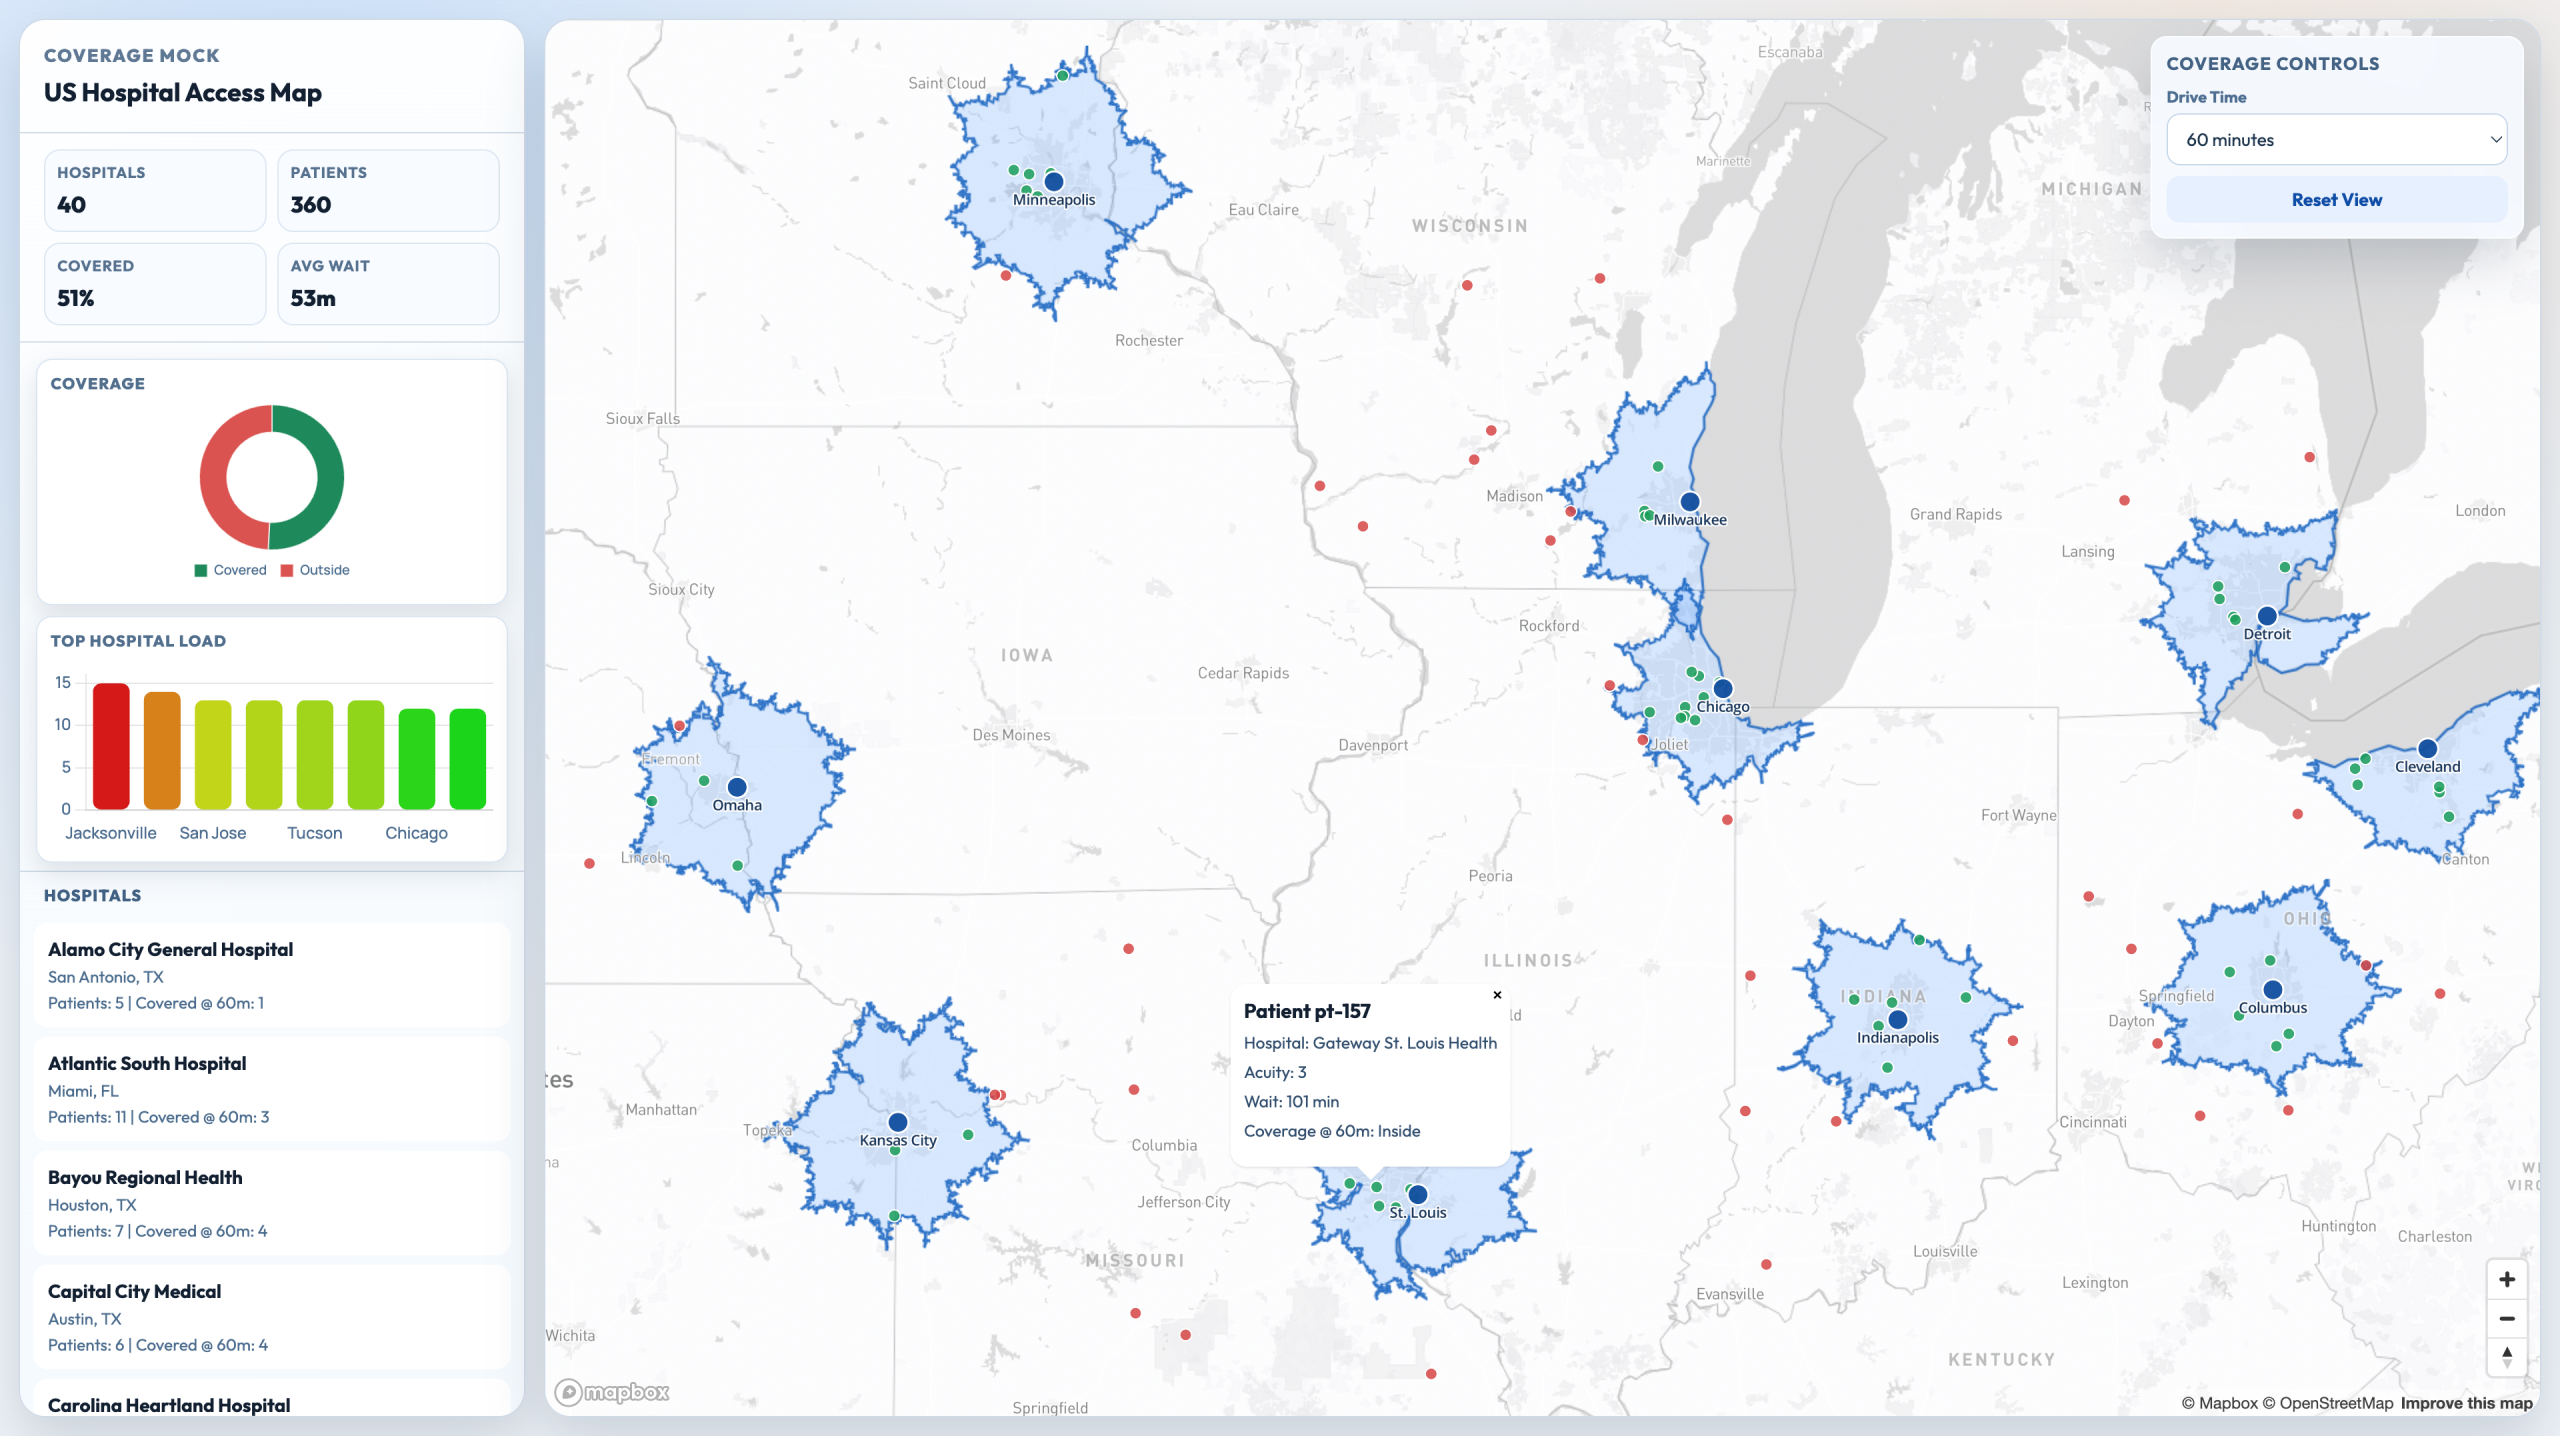Click the Mapbox logo icon
Viewport: 2560px width, 1436px height.
coord(612,1392)
